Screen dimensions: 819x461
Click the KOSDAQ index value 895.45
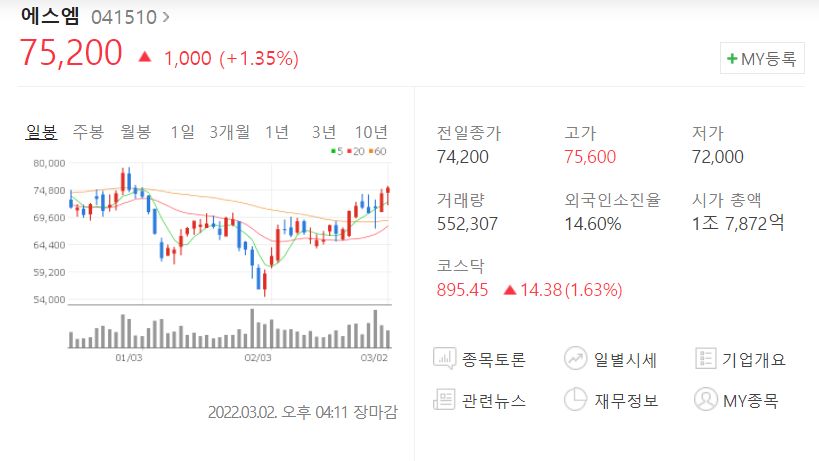click(462, 290)
